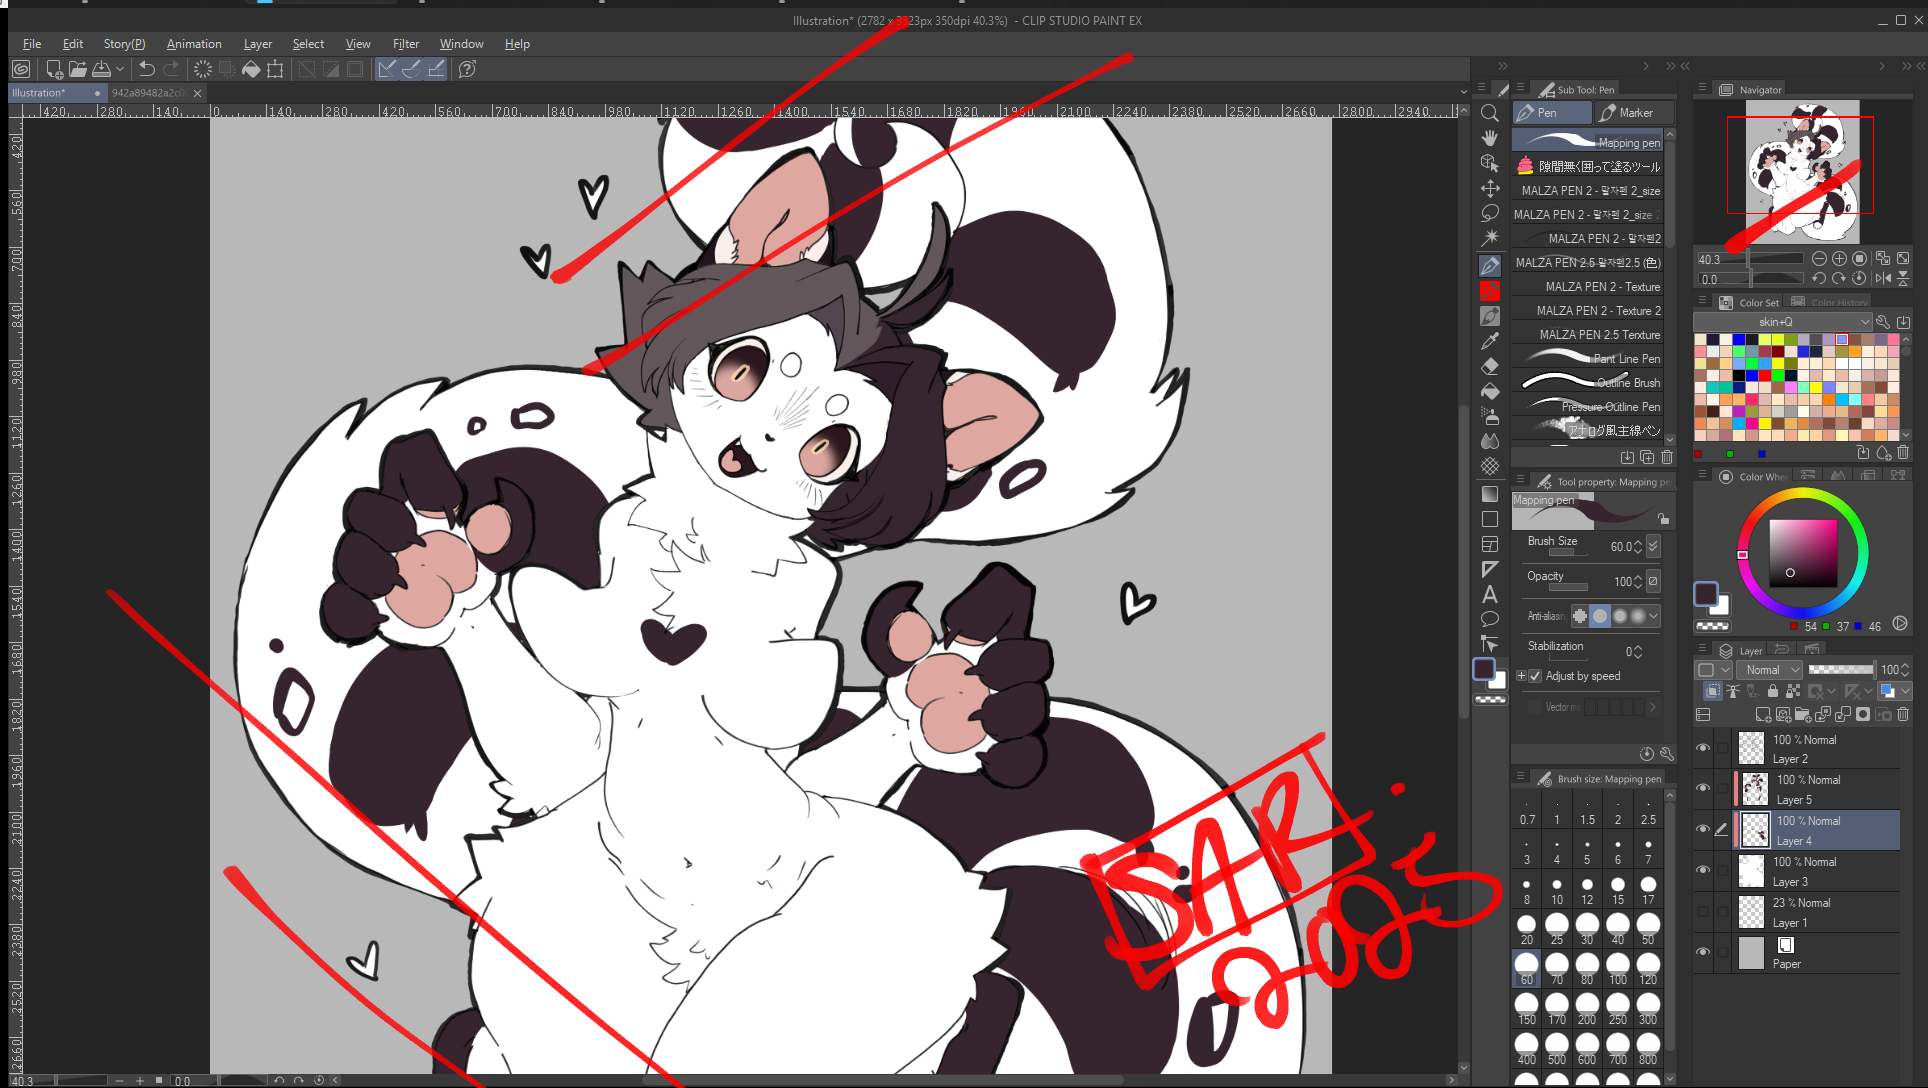Select the Eyedropper tool
1928x1088 pixels.
[x=1490, y=341]
